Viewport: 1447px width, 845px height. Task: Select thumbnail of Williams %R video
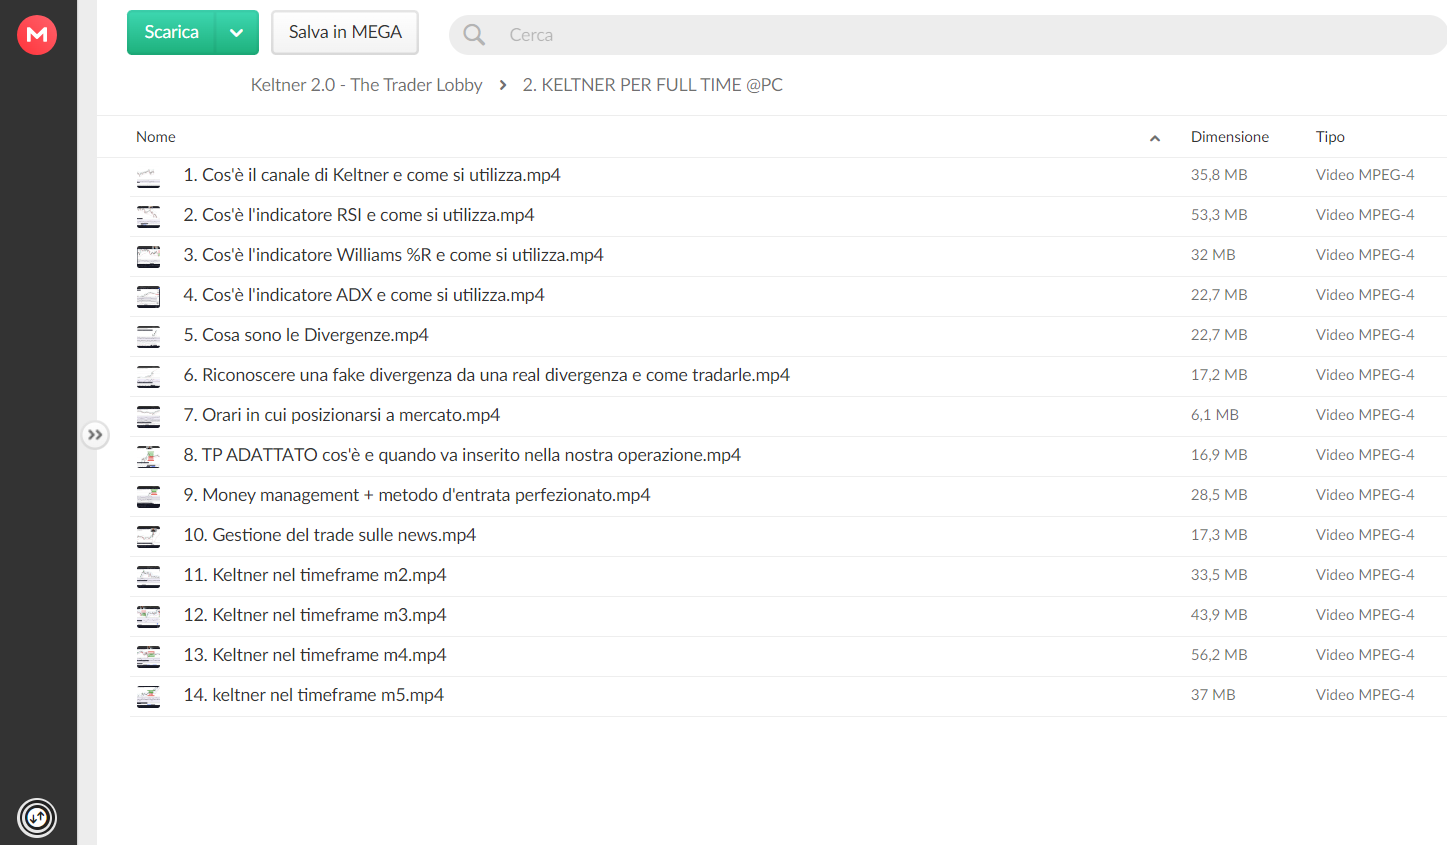pos(148,256)
